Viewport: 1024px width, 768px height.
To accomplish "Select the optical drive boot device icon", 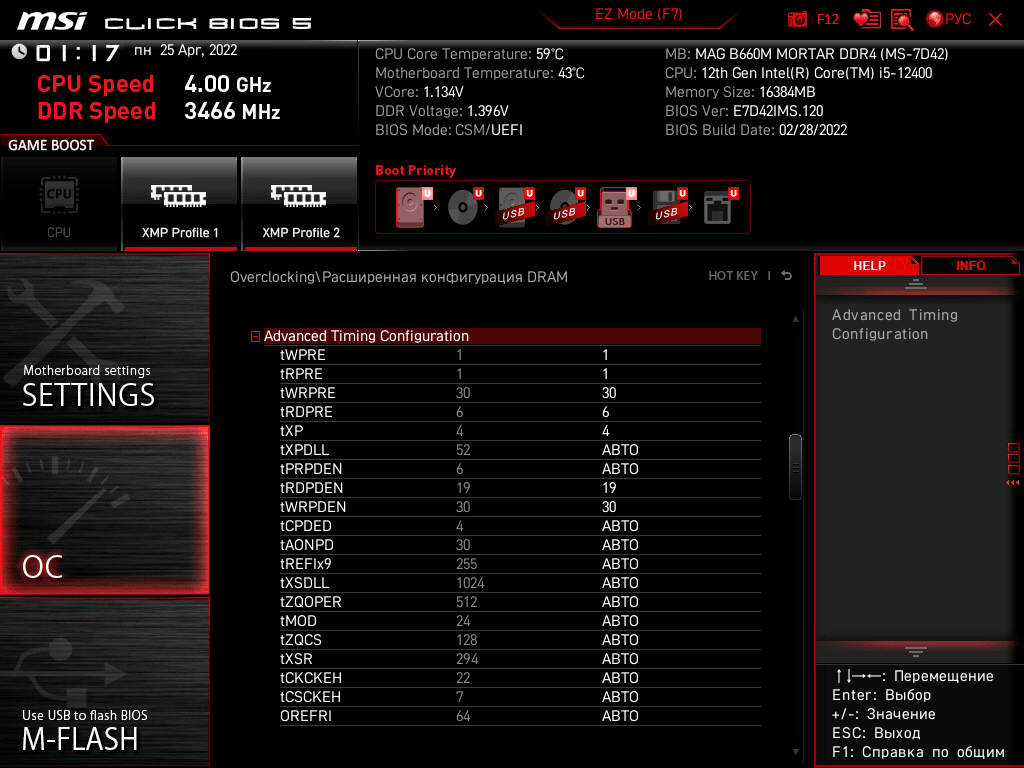I will pos(464,207).
